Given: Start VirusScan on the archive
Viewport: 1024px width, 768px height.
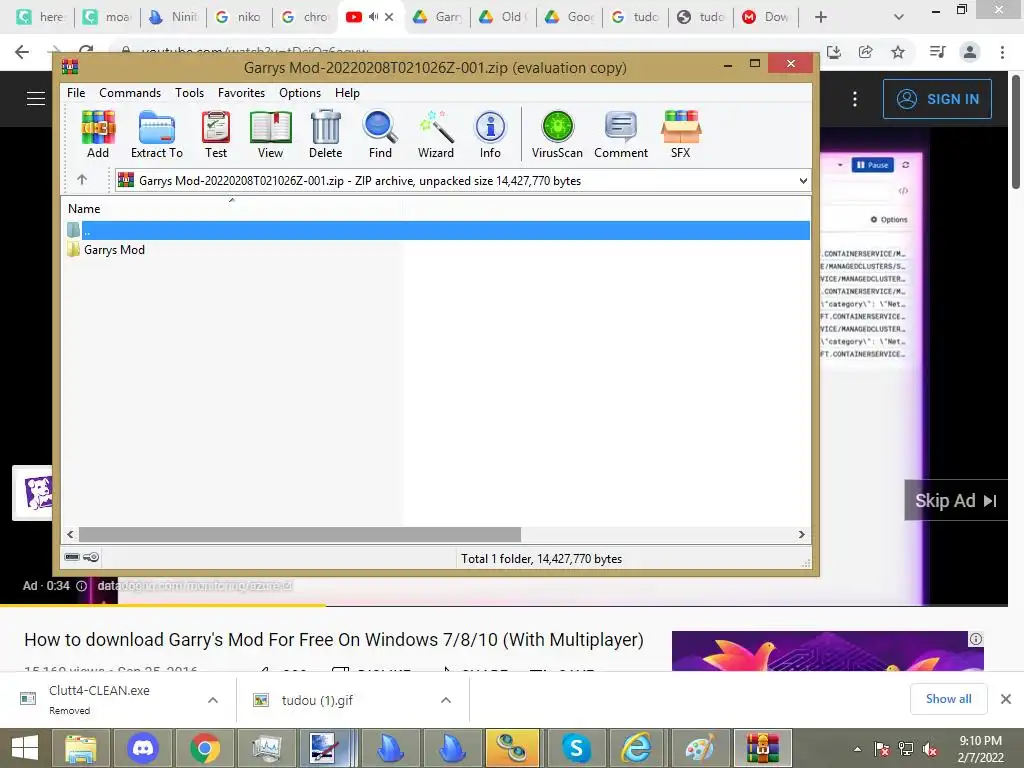Looking at the screenshot, I should pyautogui.click(x=557, y=134).
